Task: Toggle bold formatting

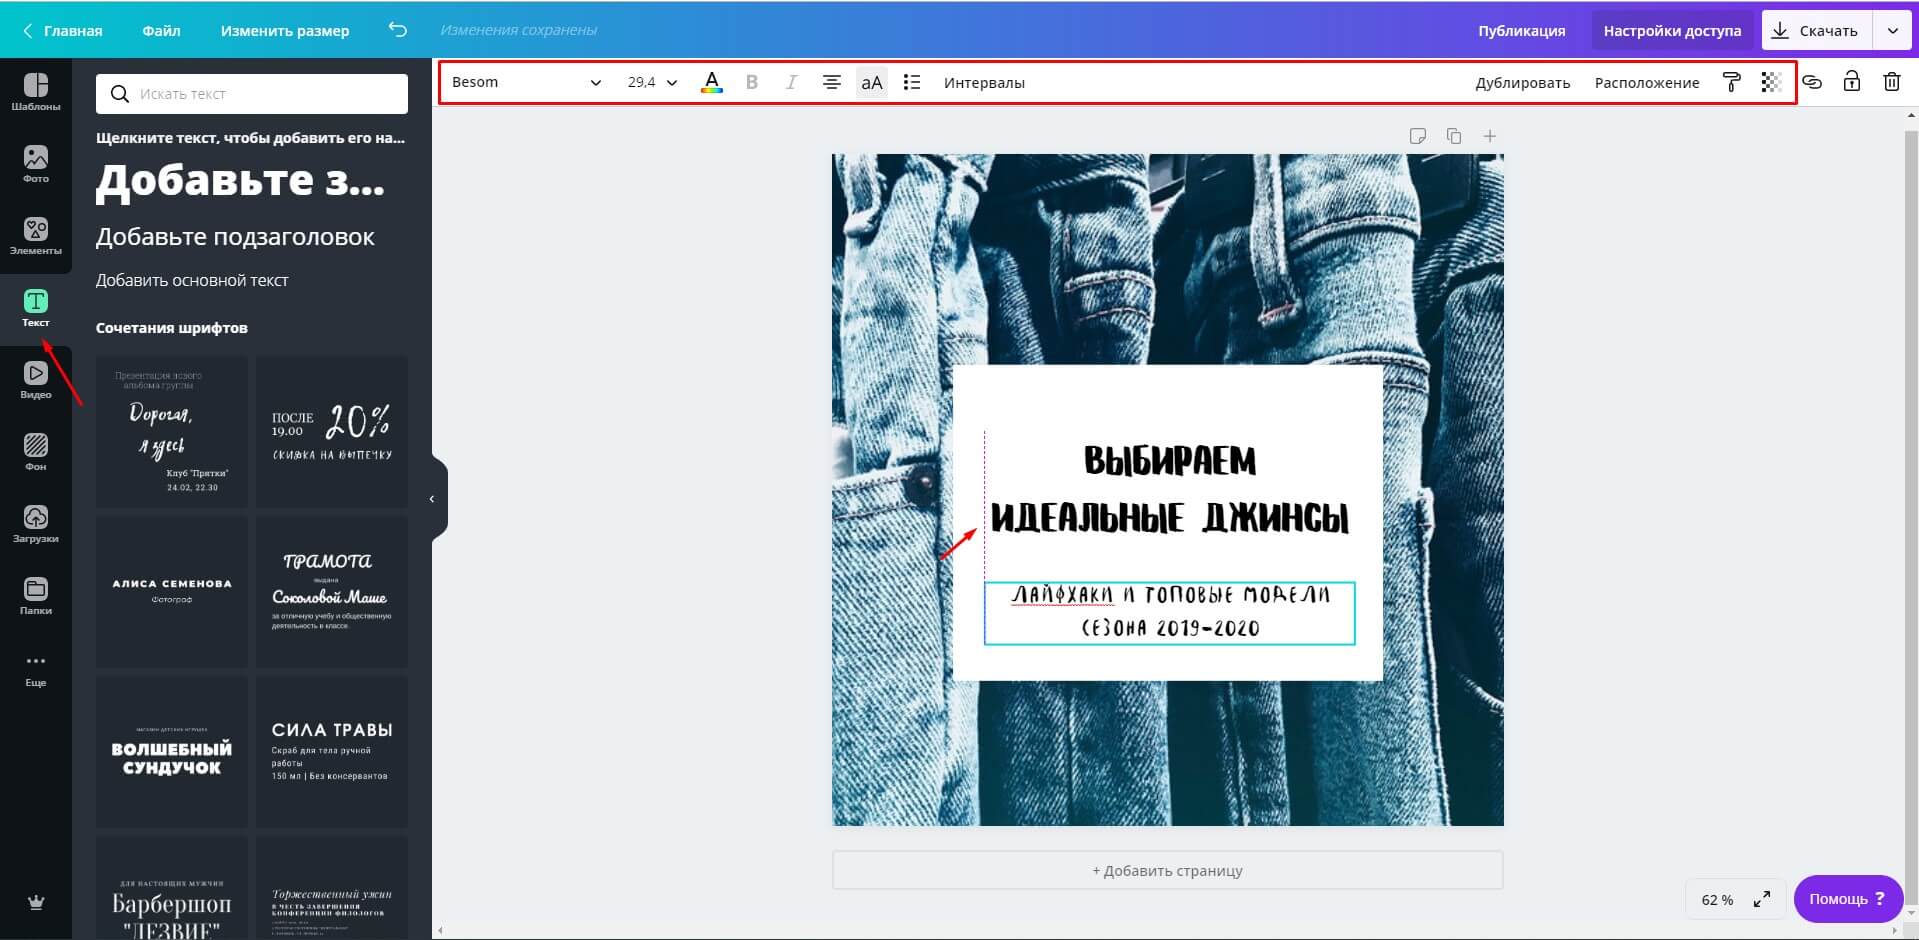Action: 752,82
